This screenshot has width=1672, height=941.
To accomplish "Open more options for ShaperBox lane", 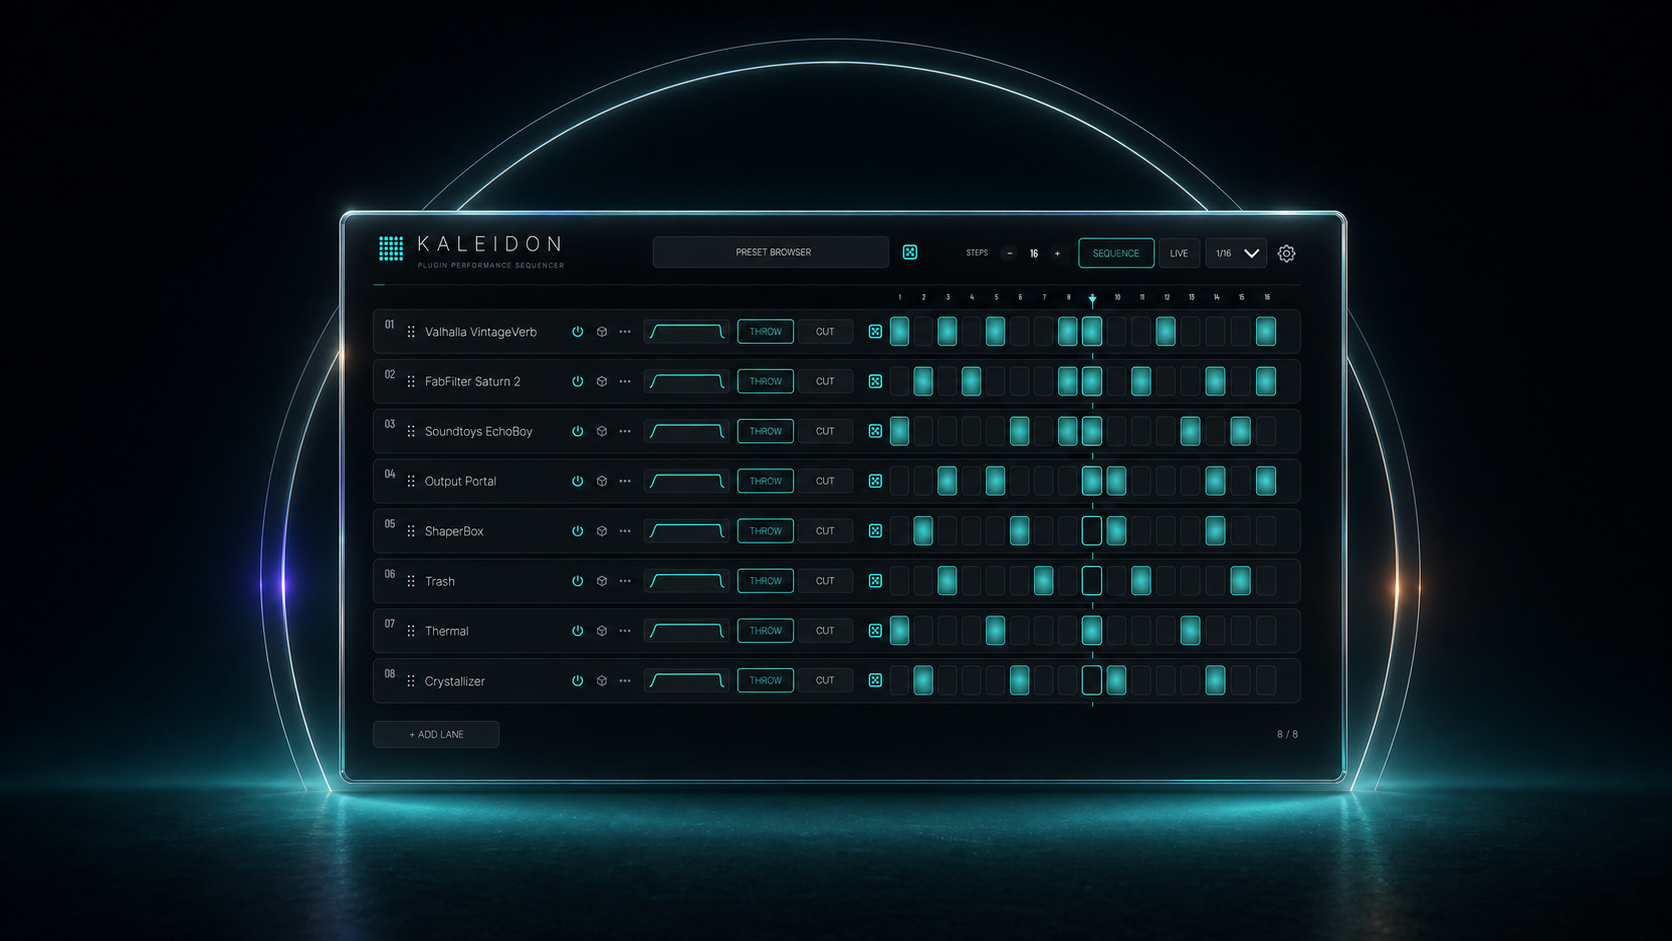I will [625, 531].
